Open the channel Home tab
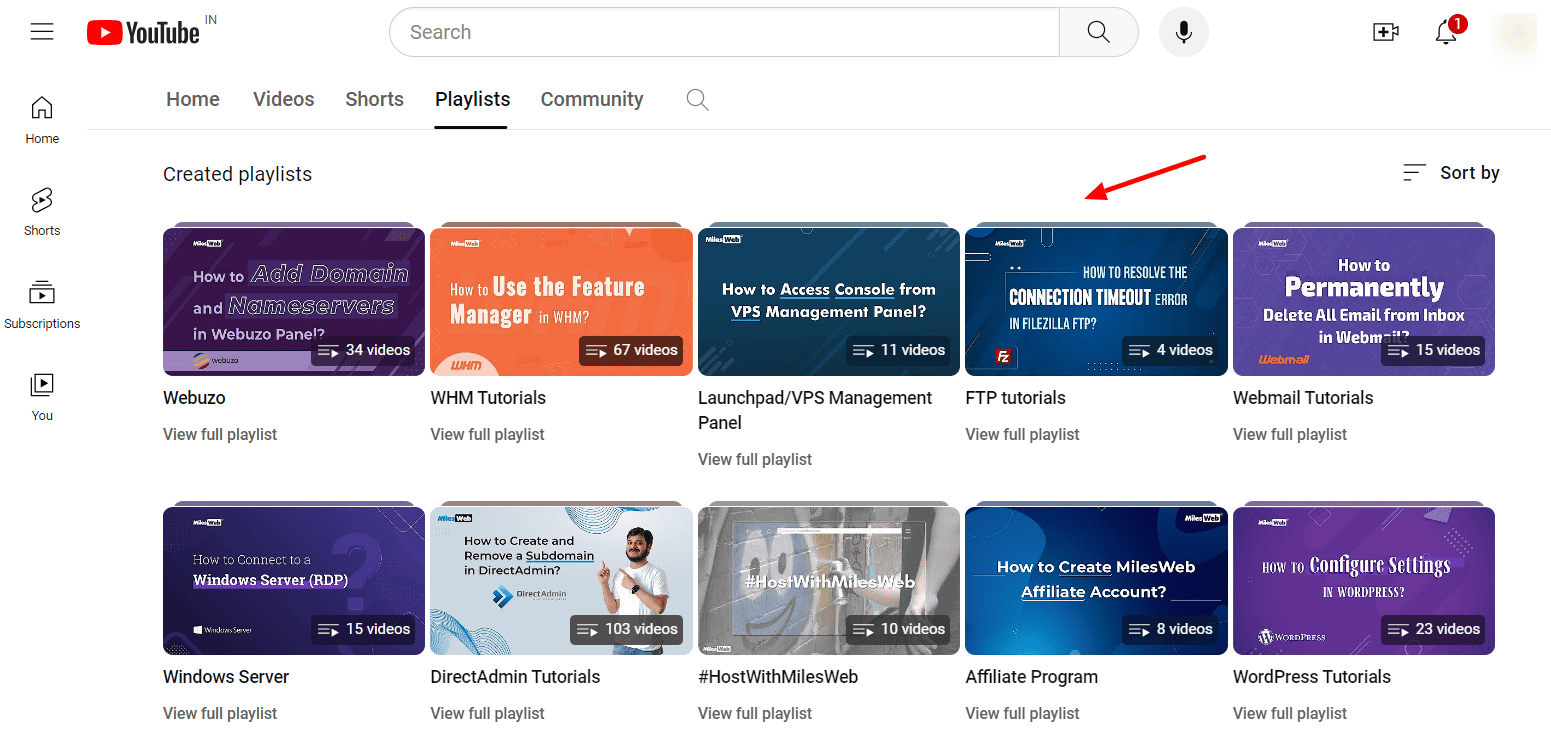Image resolution: width=1551 pixels, height=739 pixels. click(193, 99)
